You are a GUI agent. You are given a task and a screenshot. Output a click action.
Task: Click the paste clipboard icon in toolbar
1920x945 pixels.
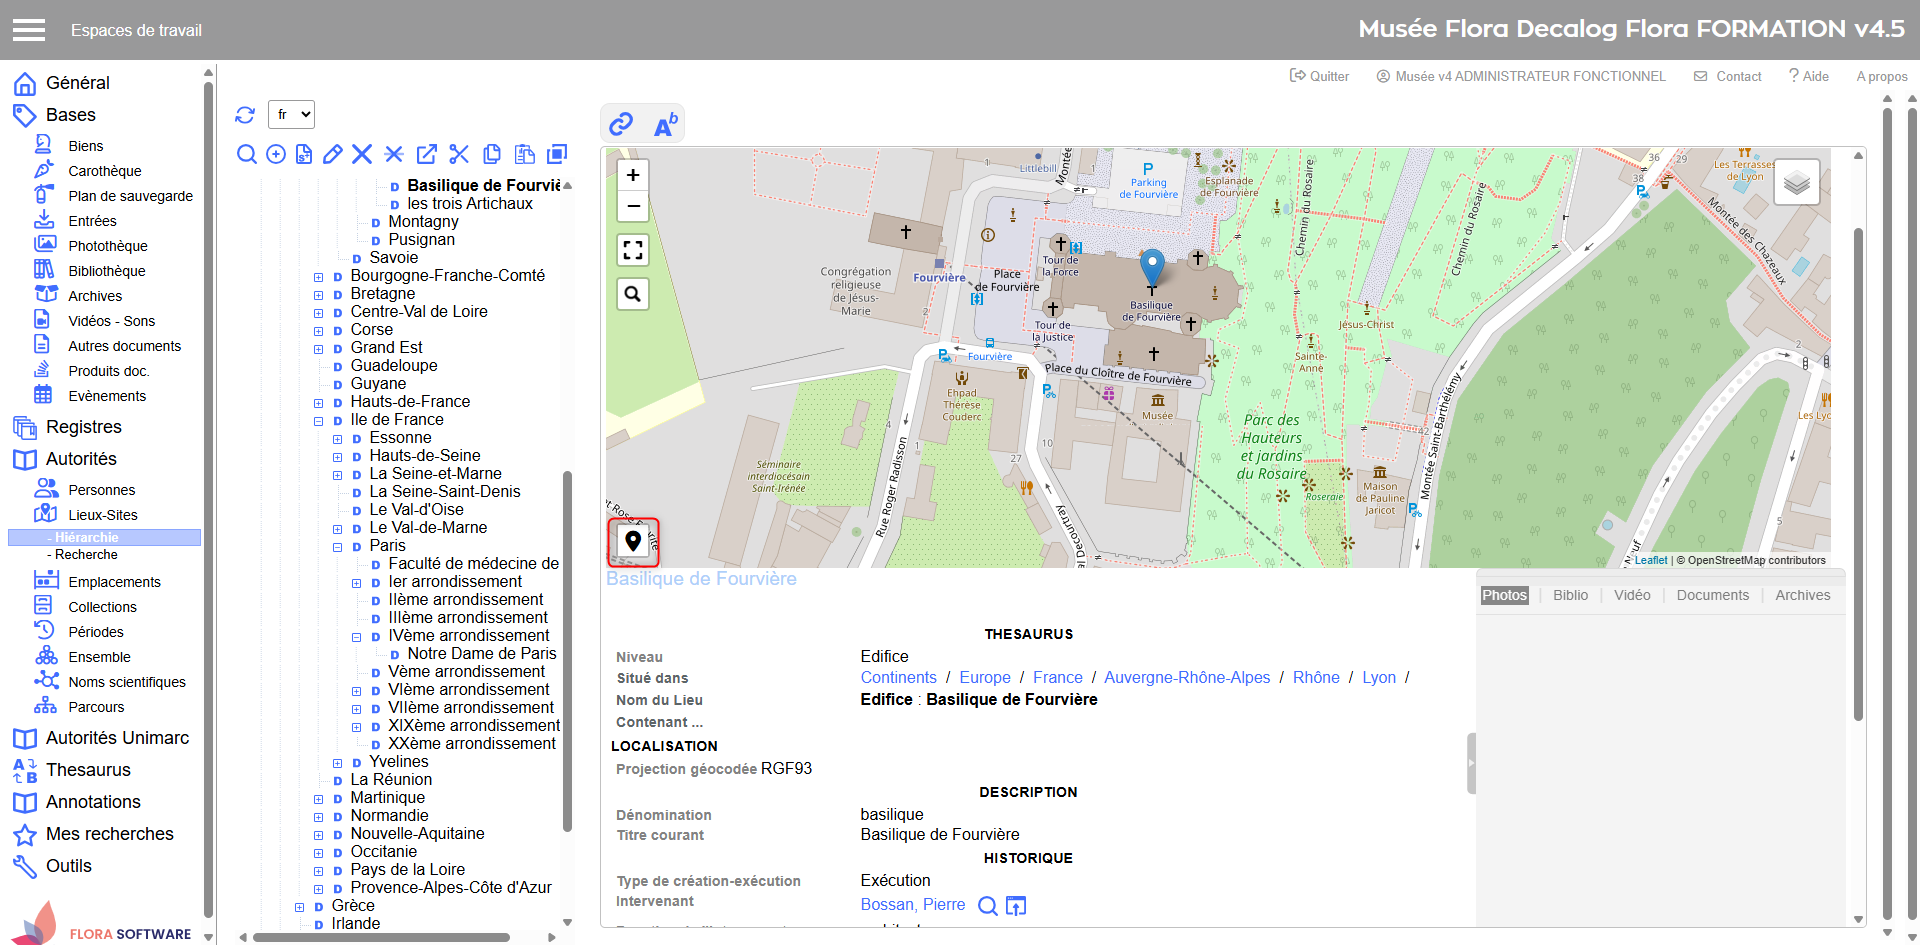coord(524,154)
